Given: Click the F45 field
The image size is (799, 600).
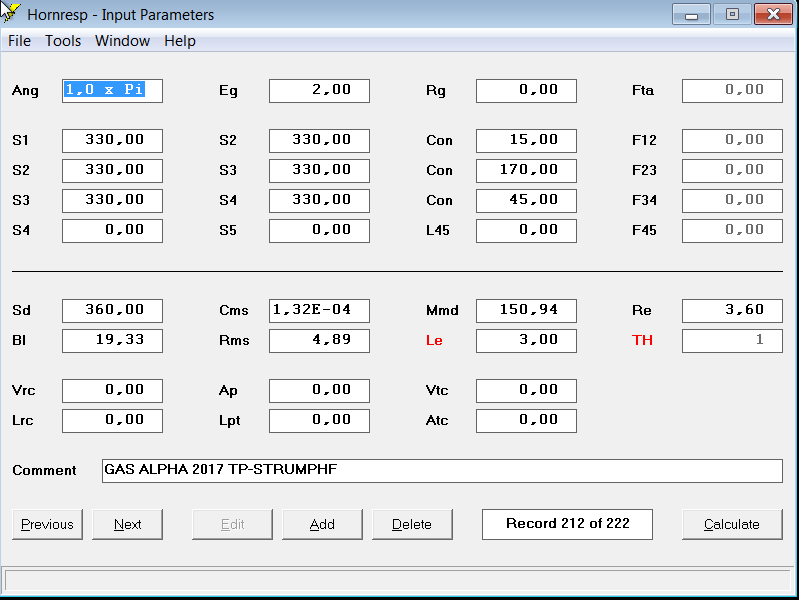Looking at the screenshot, I should click(732, 231).
